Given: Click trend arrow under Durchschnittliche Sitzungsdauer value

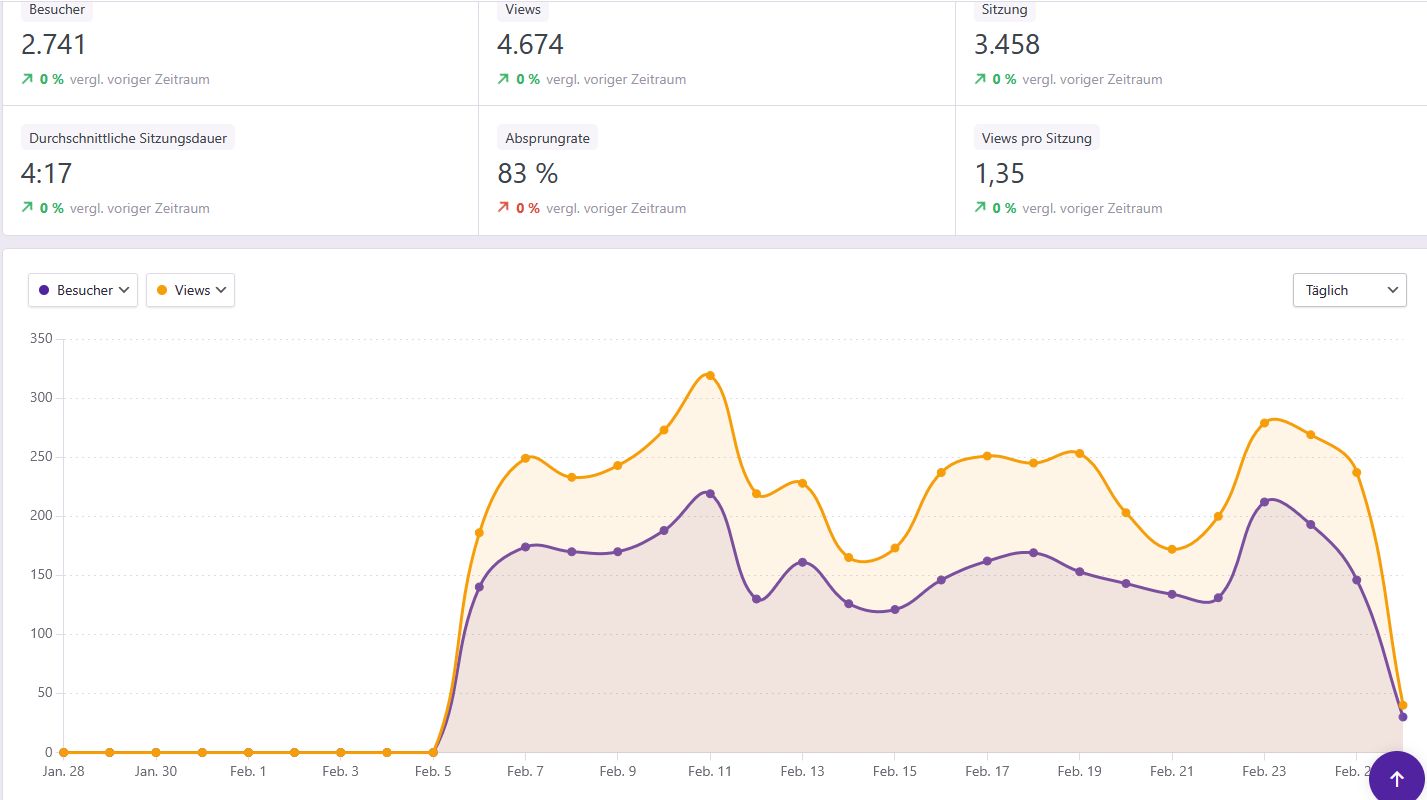Looking at the screenshot, I should pos(27,208).
